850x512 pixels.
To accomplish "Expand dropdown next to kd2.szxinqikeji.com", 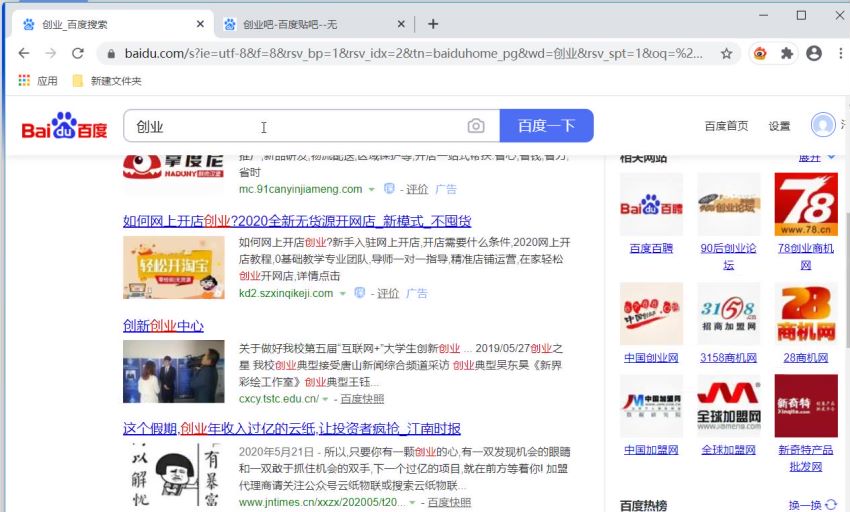I will click(x=343, y=293).
